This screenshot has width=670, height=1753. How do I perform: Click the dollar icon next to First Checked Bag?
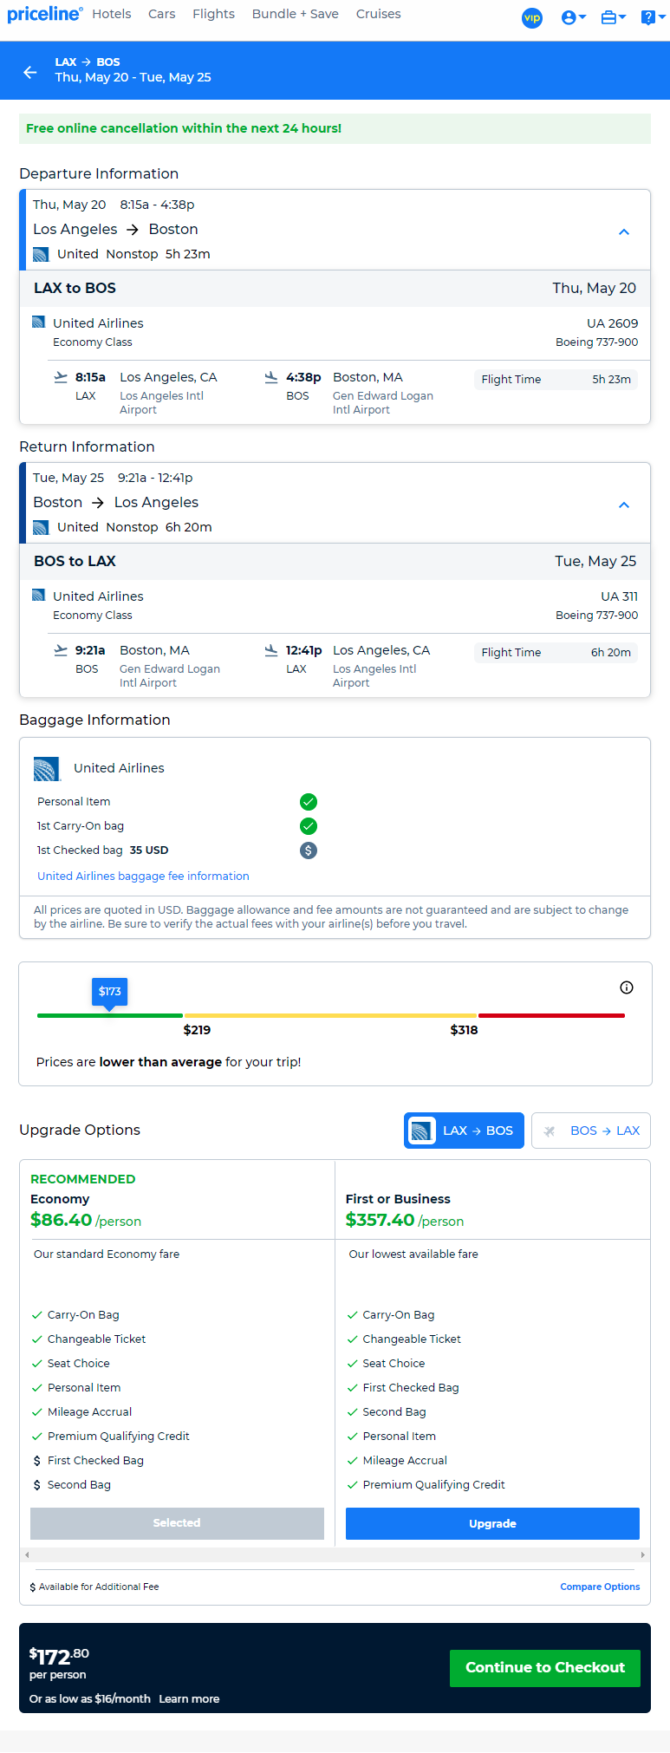click(x=37, y=1461)
